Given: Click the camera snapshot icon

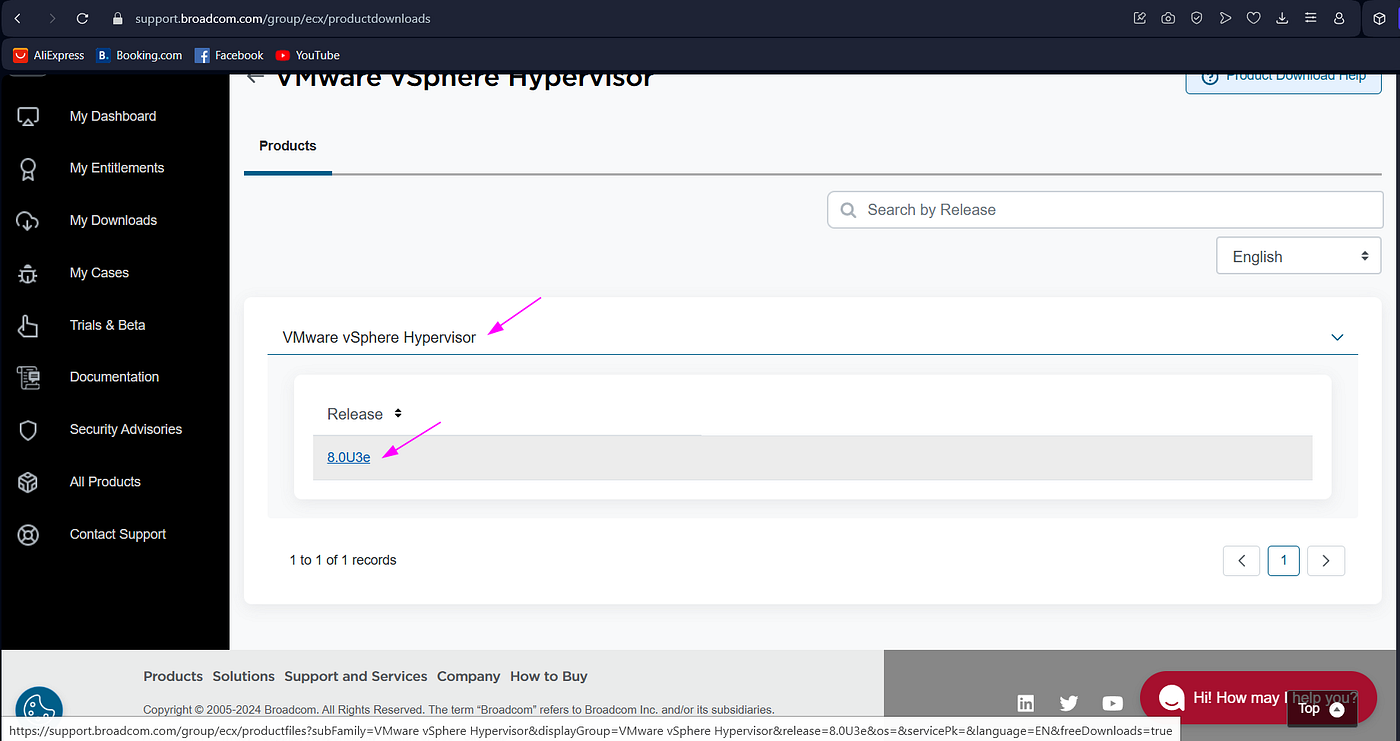Looking at the screenshot, I should (x=1168, y=18).
